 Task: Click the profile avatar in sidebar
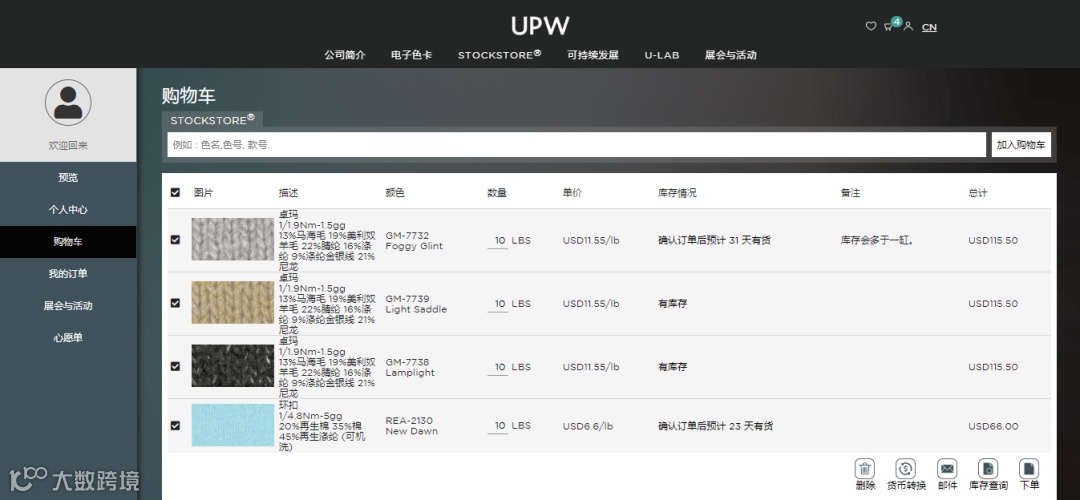[x=68, y=103]
